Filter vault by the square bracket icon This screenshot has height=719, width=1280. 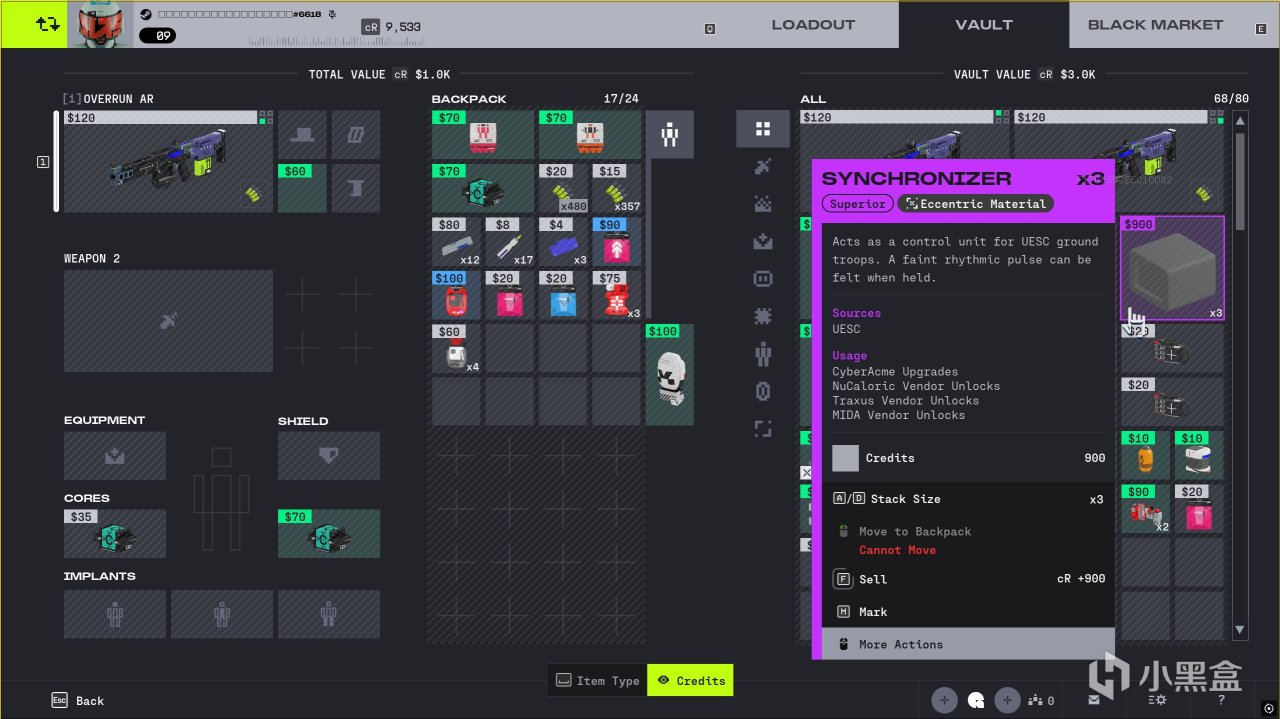(x=763, y=429)
